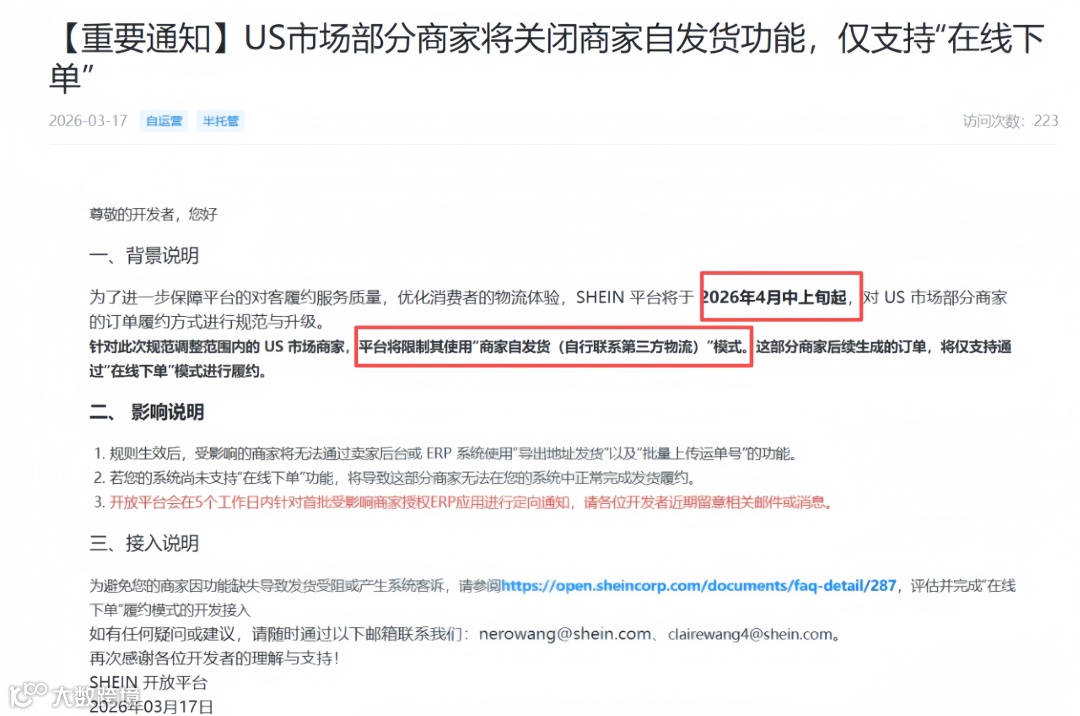Viewport: 1080px width, 716px height.
Task: Click the 二、影响说明 section heading
Action: point(147,412)
